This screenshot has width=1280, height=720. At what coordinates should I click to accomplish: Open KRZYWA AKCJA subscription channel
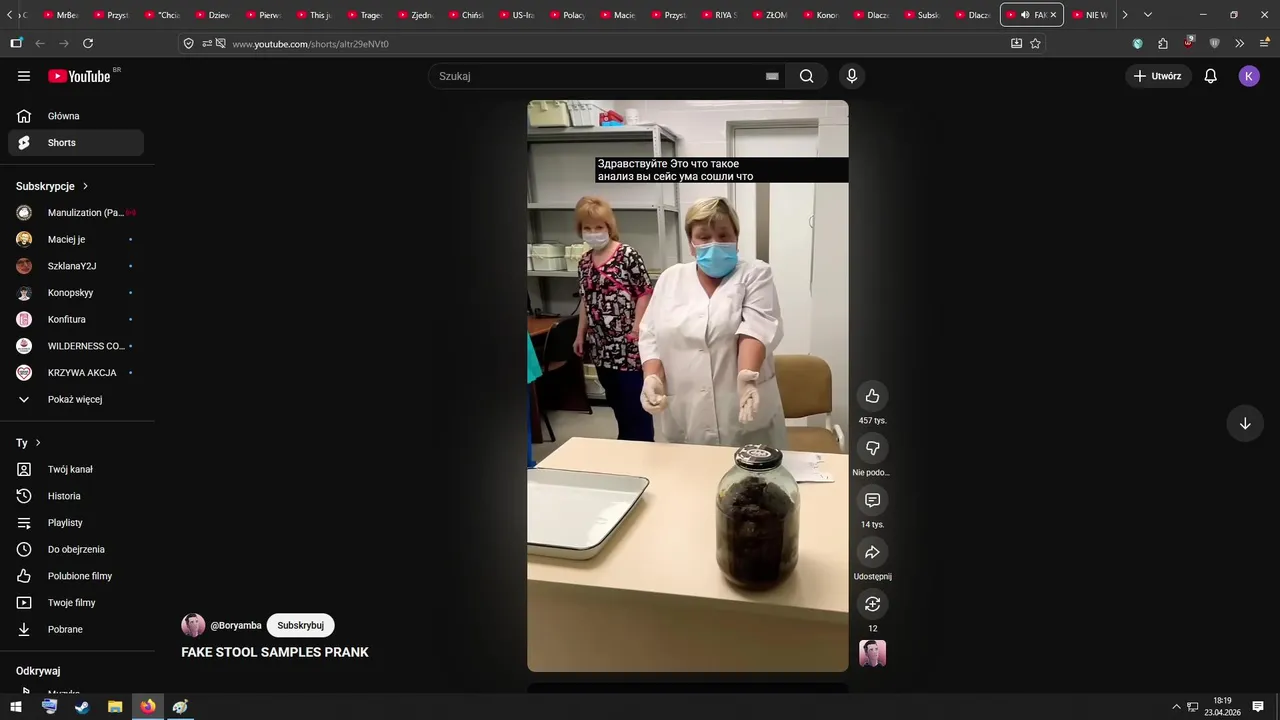pos(76,373)
